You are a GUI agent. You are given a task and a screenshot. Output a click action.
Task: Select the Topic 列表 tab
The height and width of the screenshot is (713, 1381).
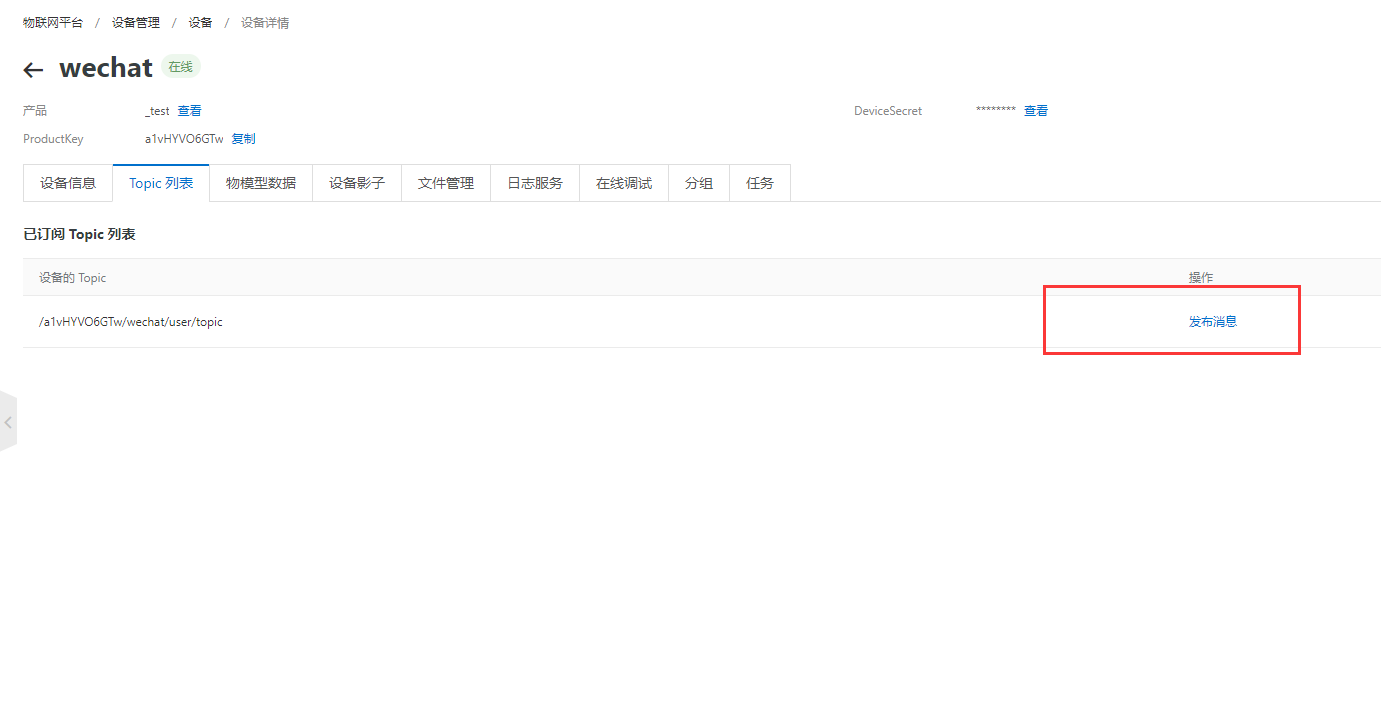pos(160,183)
